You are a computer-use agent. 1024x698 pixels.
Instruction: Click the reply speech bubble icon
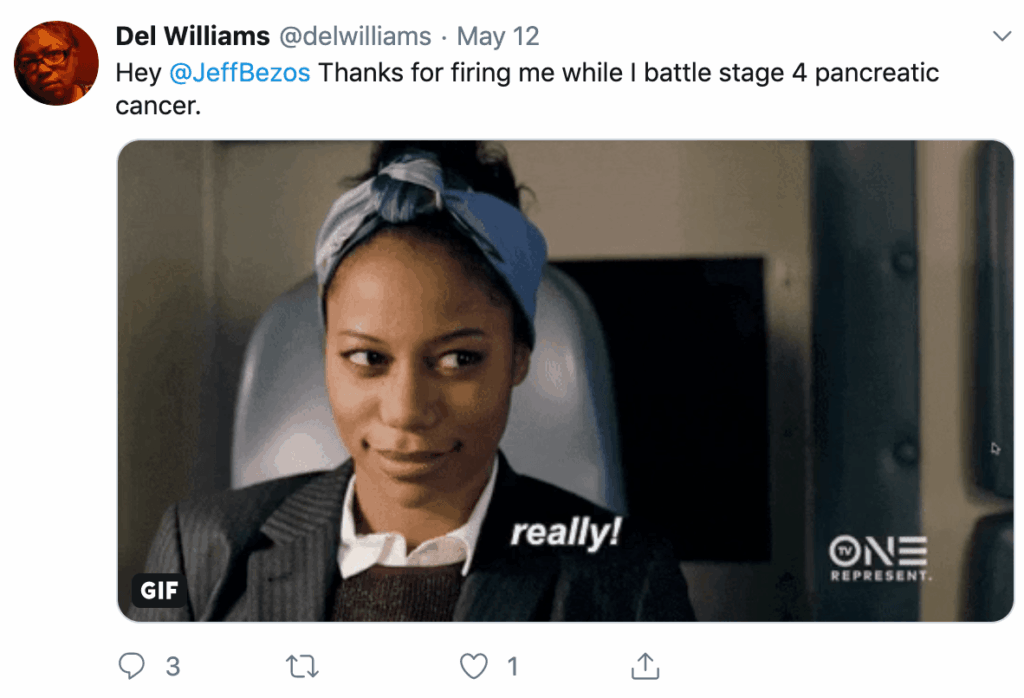(132, 666)
